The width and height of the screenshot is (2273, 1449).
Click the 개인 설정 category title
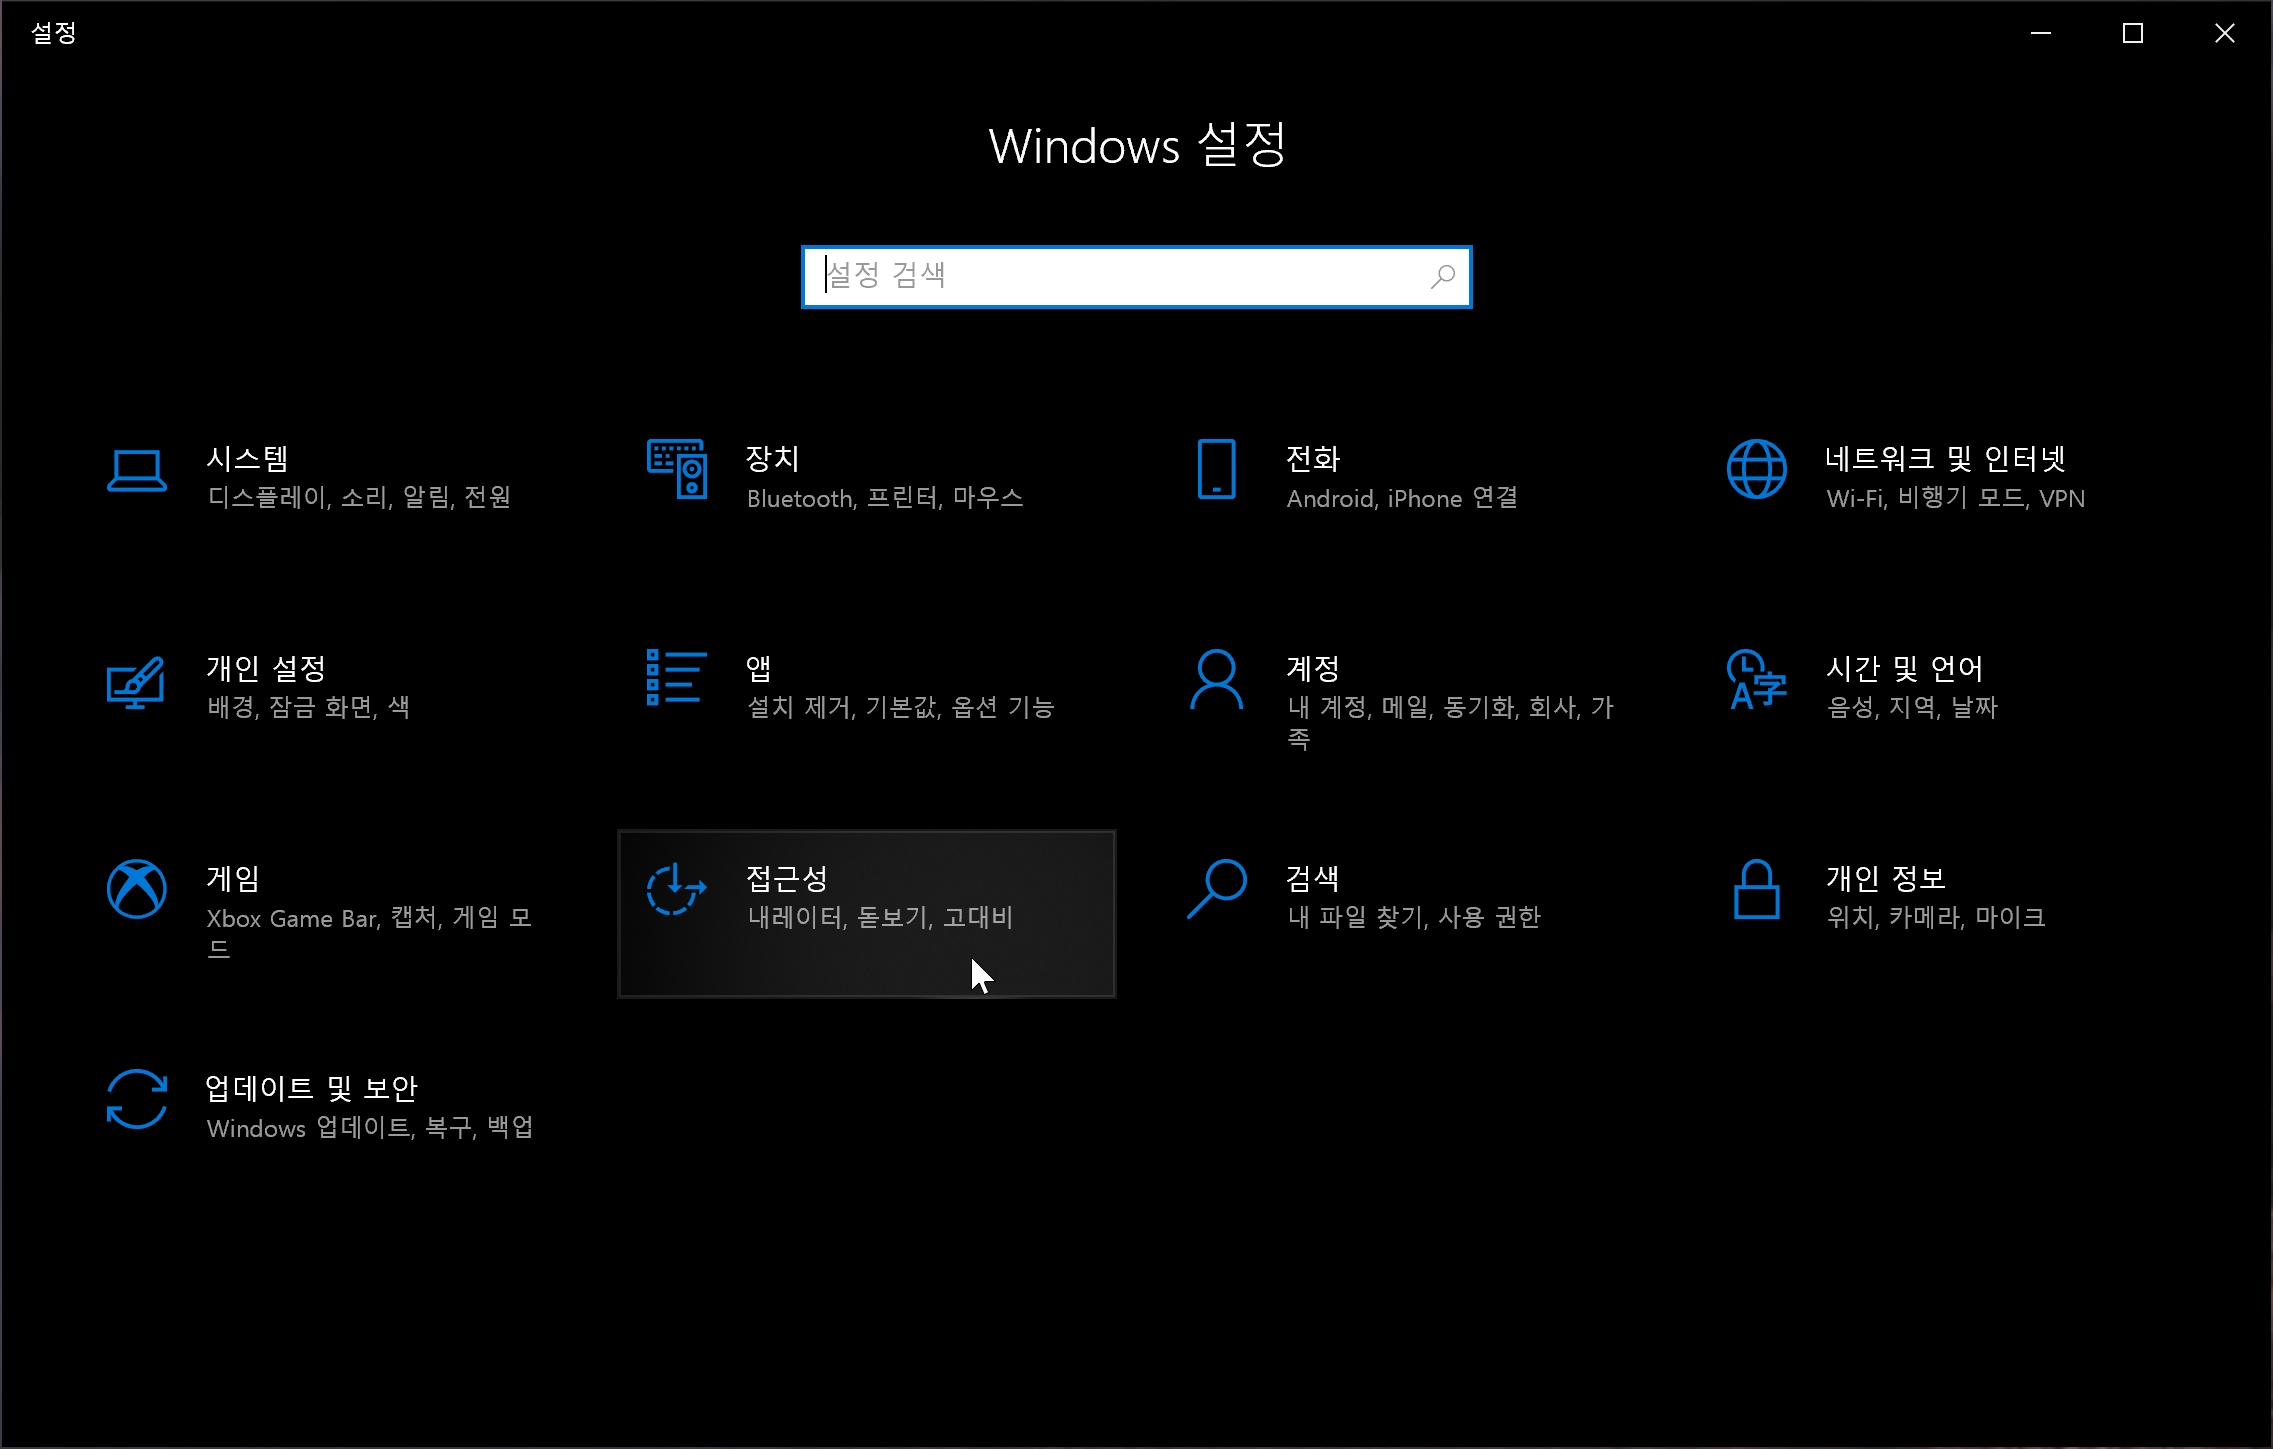coord(266,668)
